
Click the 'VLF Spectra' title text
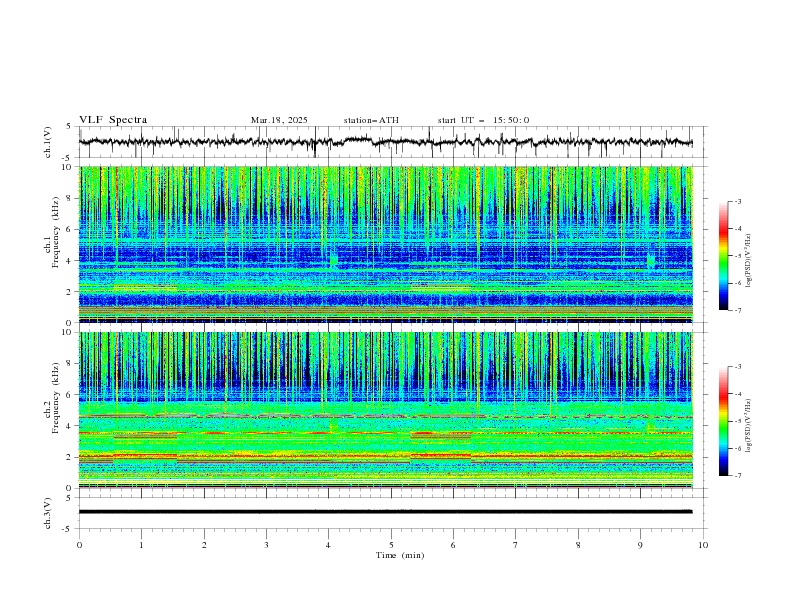click(113, 120)
